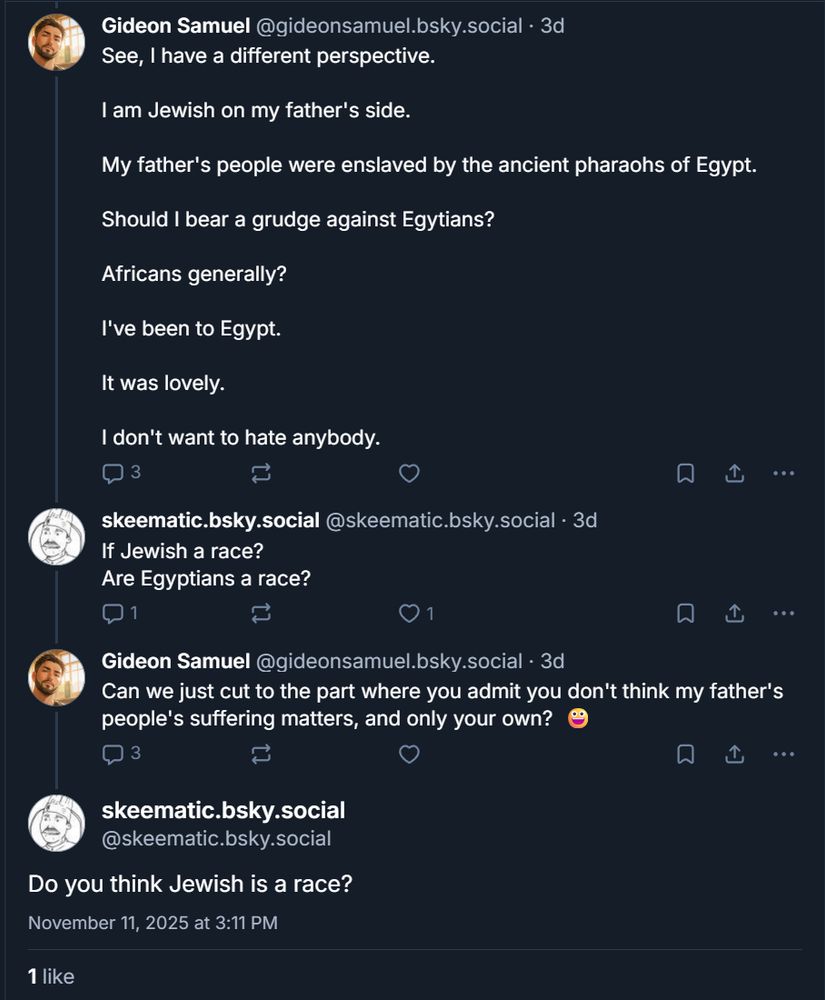825x1000 pixels.
Task: Repost Gideon Samuel's first post
Action: click(261, 474)
